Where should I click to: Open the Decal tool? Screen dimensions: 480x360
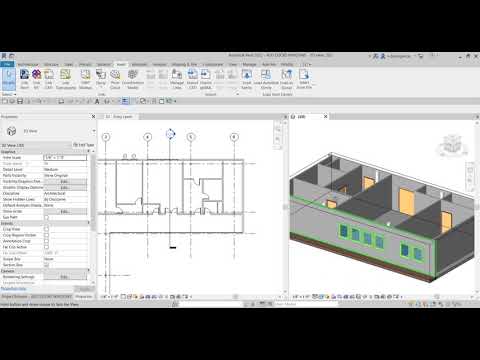101,79
